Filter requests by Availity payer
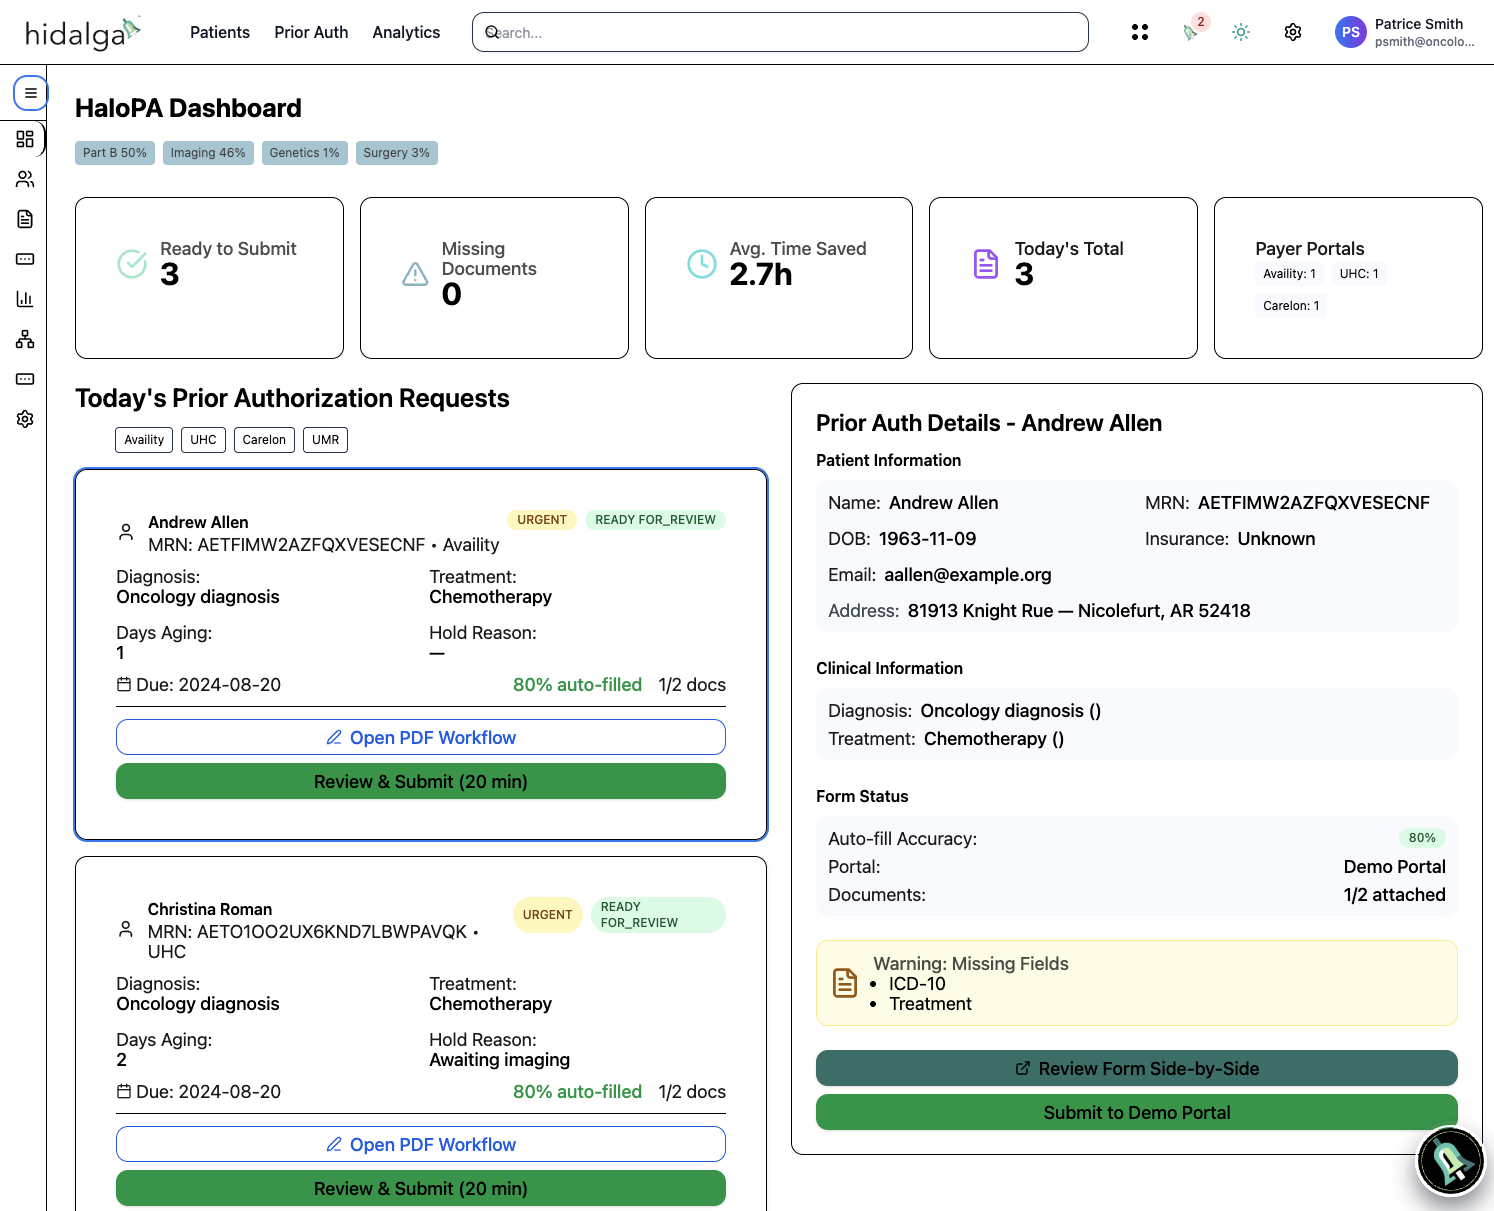The width and height of the screenshot is (1494, 1211). [x=144, y=440]
